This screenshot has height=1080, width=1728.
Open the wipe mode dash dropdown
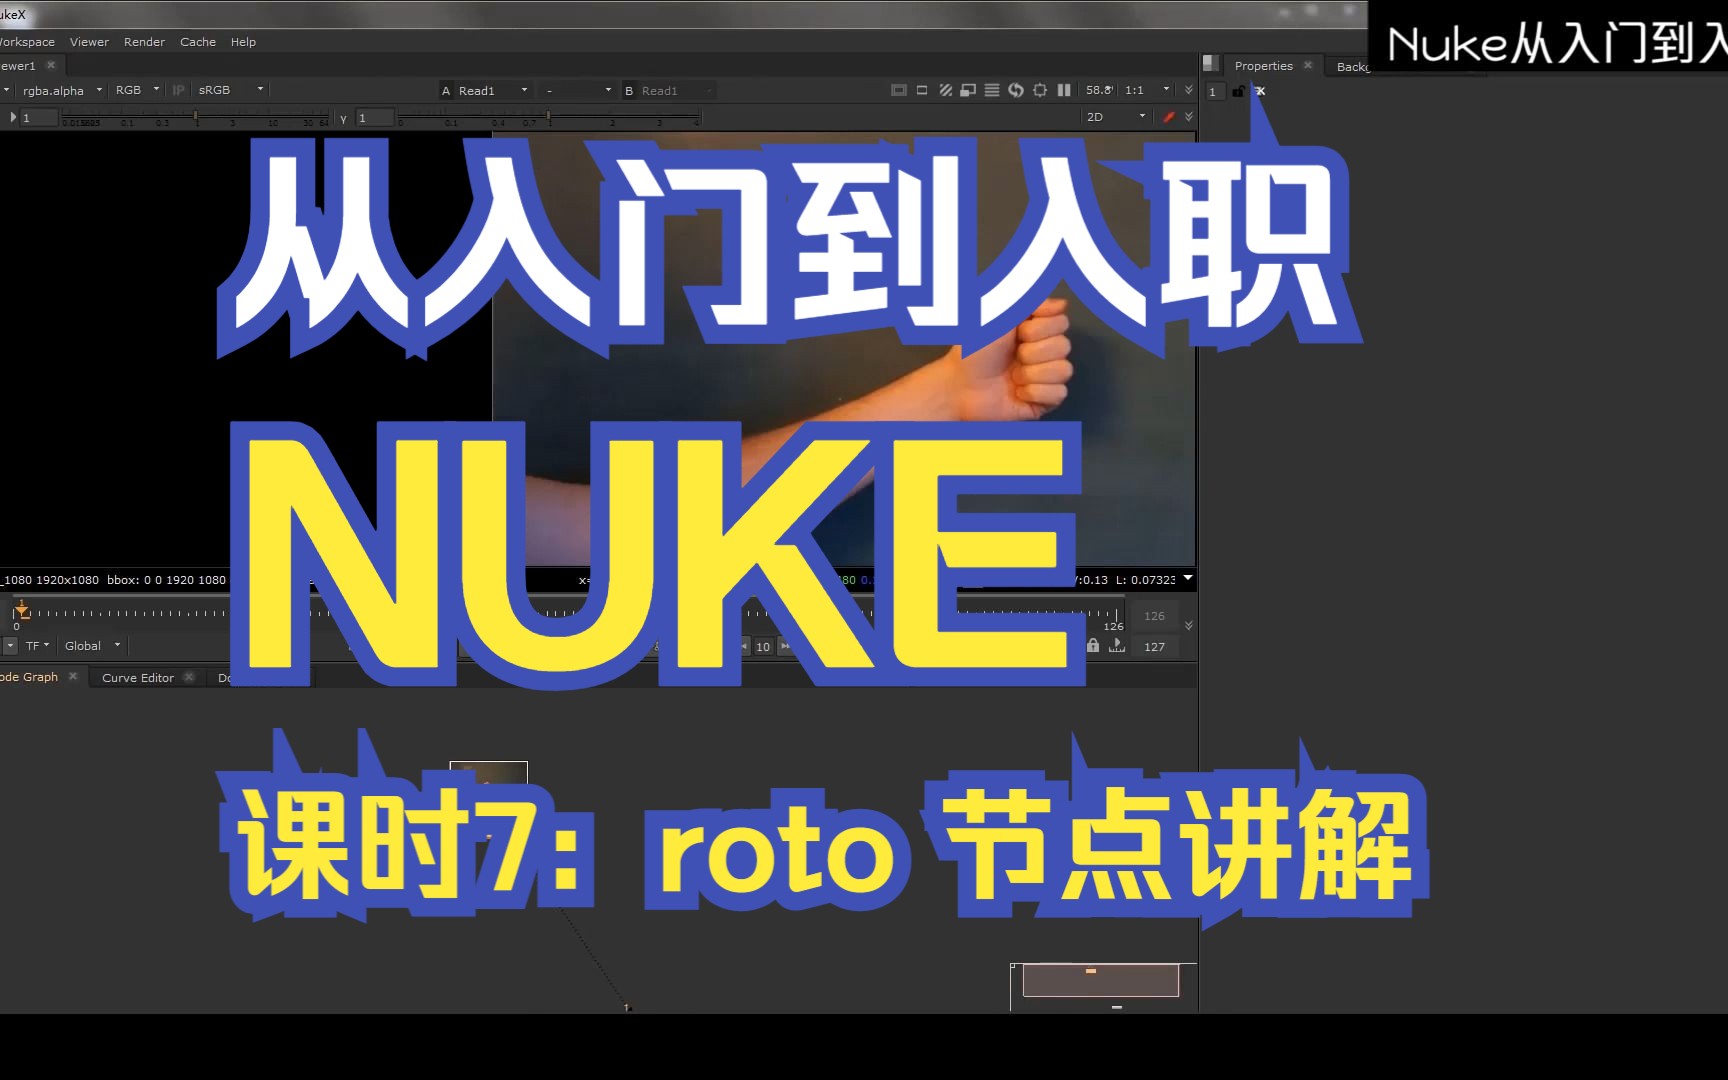(578, 91)
